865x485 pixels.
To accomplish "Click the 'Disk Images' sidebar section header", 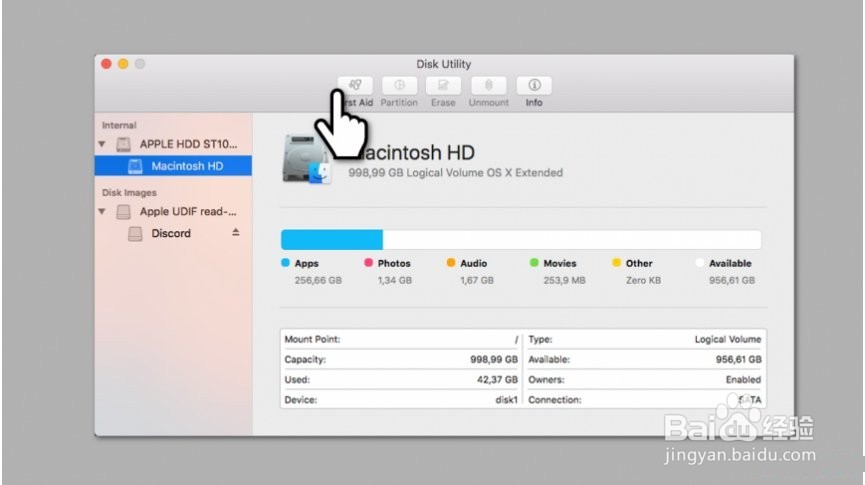I will coord(129,193).
